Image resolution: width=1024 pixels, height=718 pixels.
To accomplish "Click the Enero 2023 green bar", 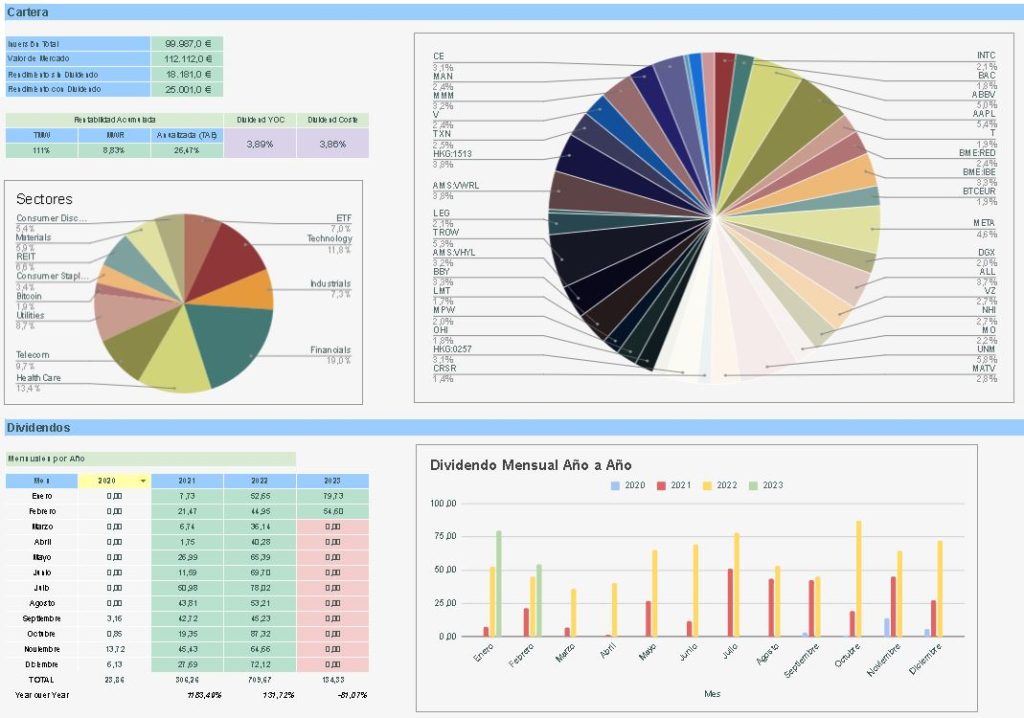I will point(498,583).
